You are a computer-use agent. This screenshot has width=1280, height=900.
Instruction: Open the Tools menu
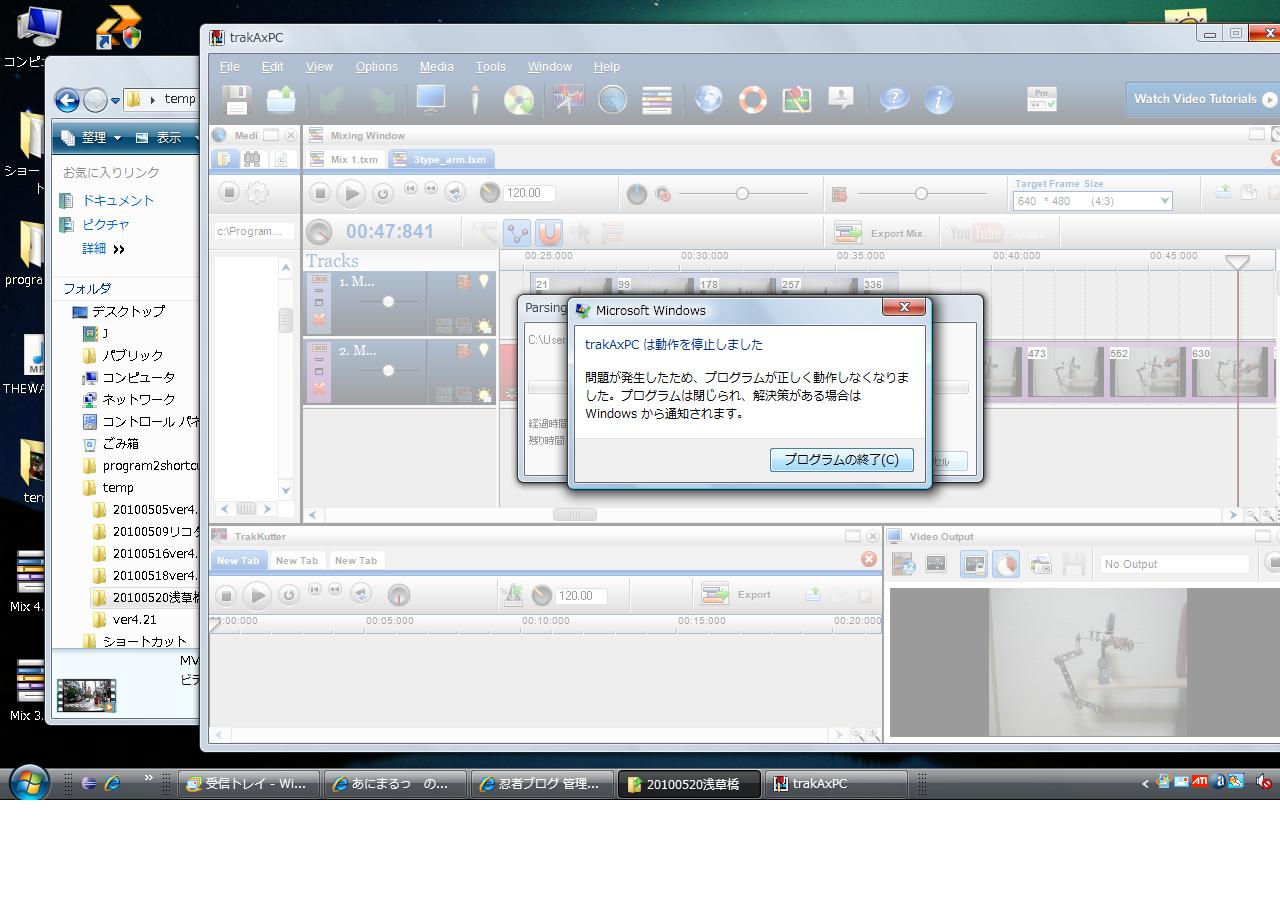pyautogui.click(x=490, y=66)
